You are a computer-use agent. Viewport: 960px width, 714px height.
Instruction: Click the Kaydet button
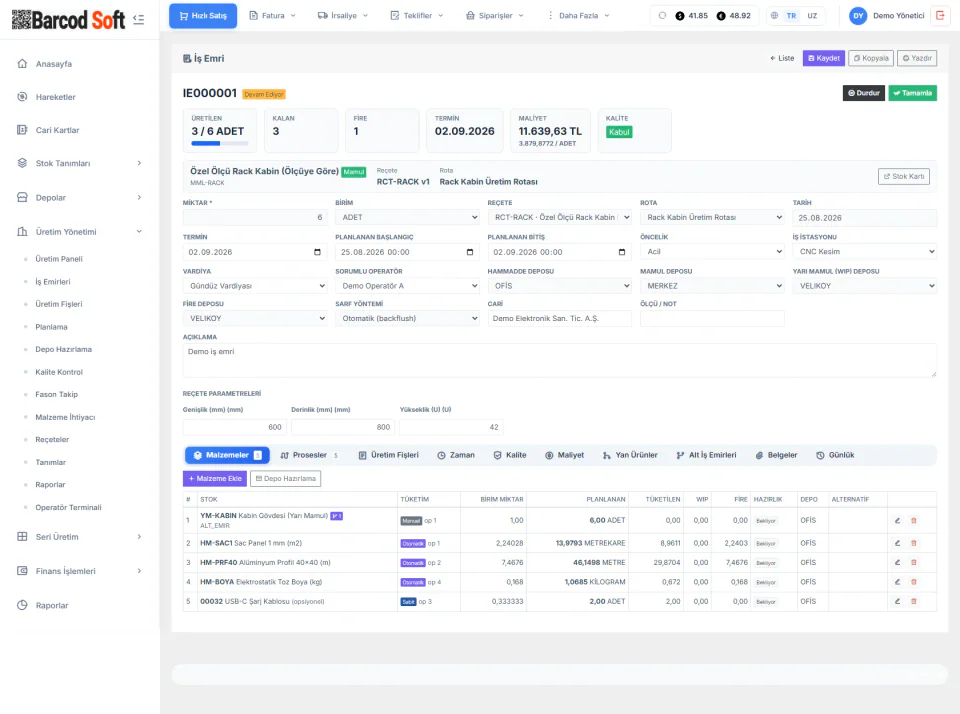(x=823, y=58)
